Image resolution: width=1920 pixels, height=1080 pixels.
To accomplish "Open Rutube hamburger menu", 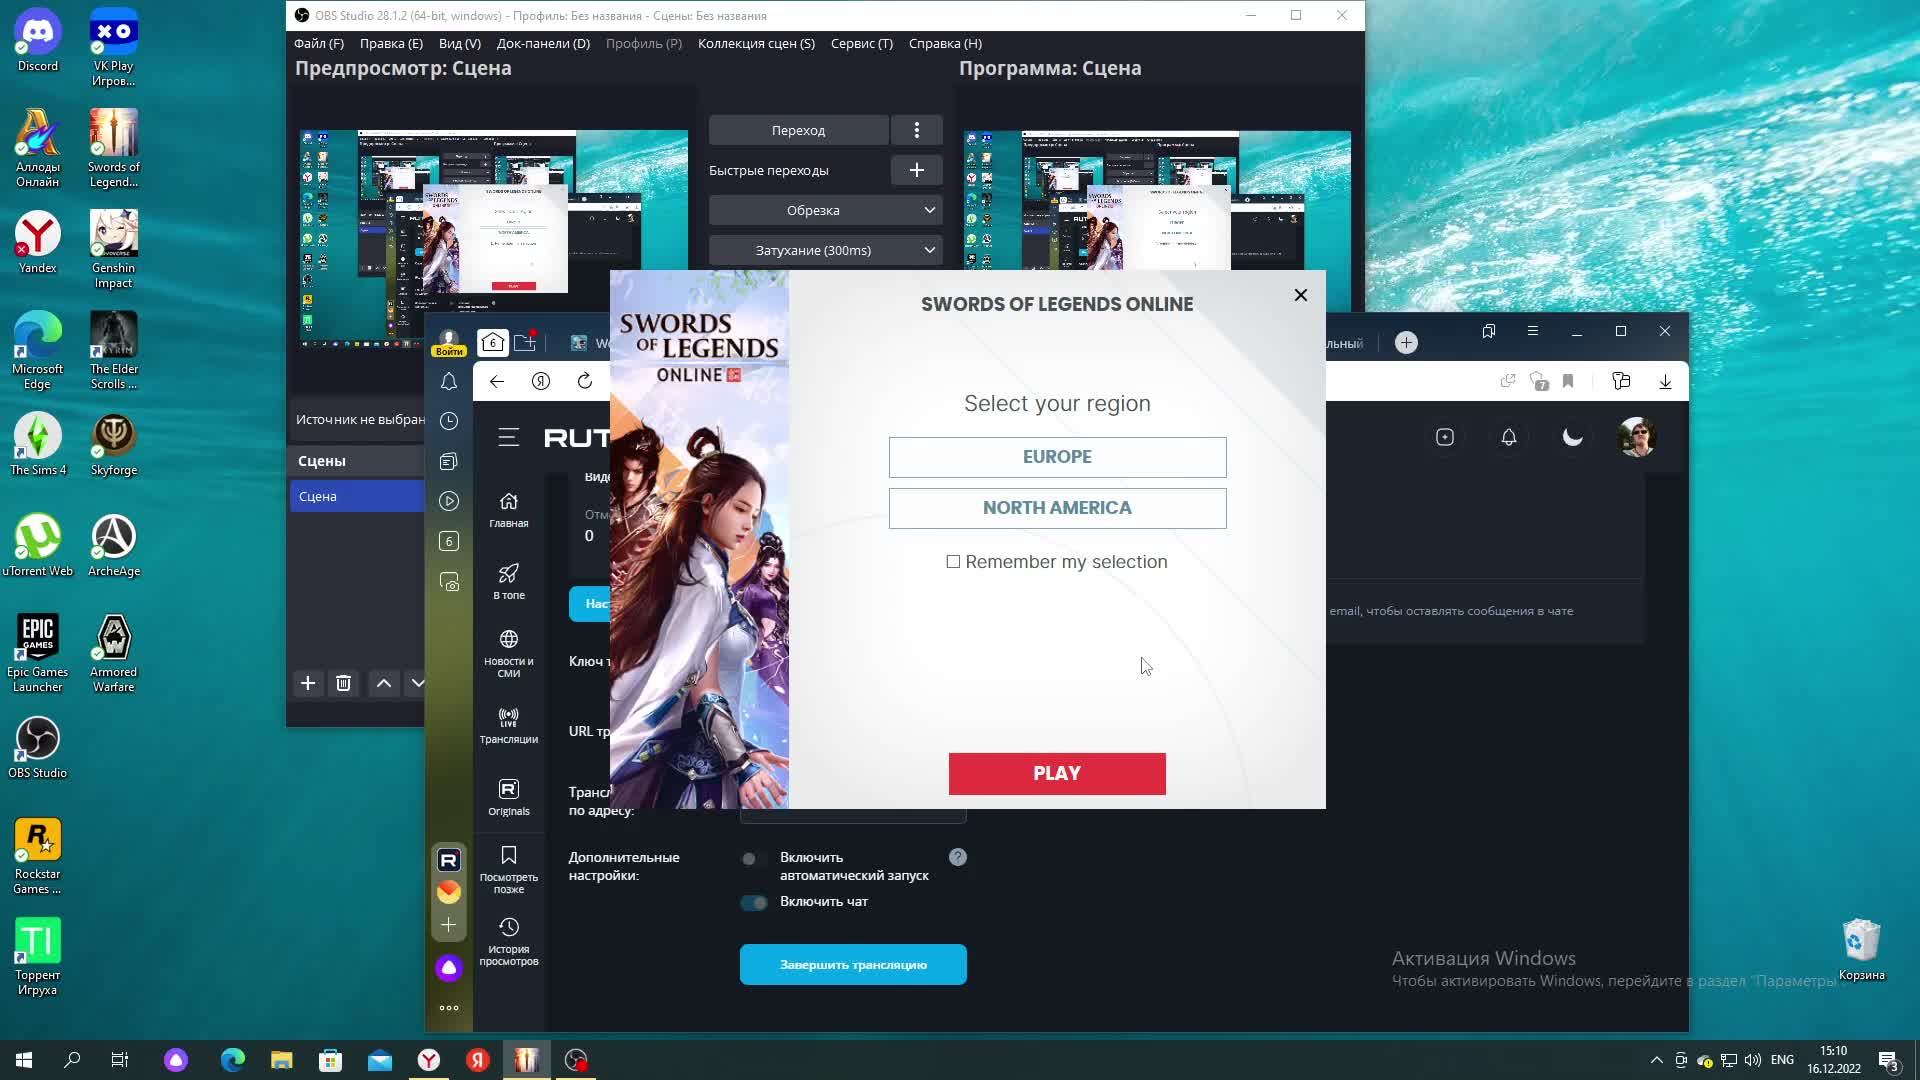I will (508, 437).
